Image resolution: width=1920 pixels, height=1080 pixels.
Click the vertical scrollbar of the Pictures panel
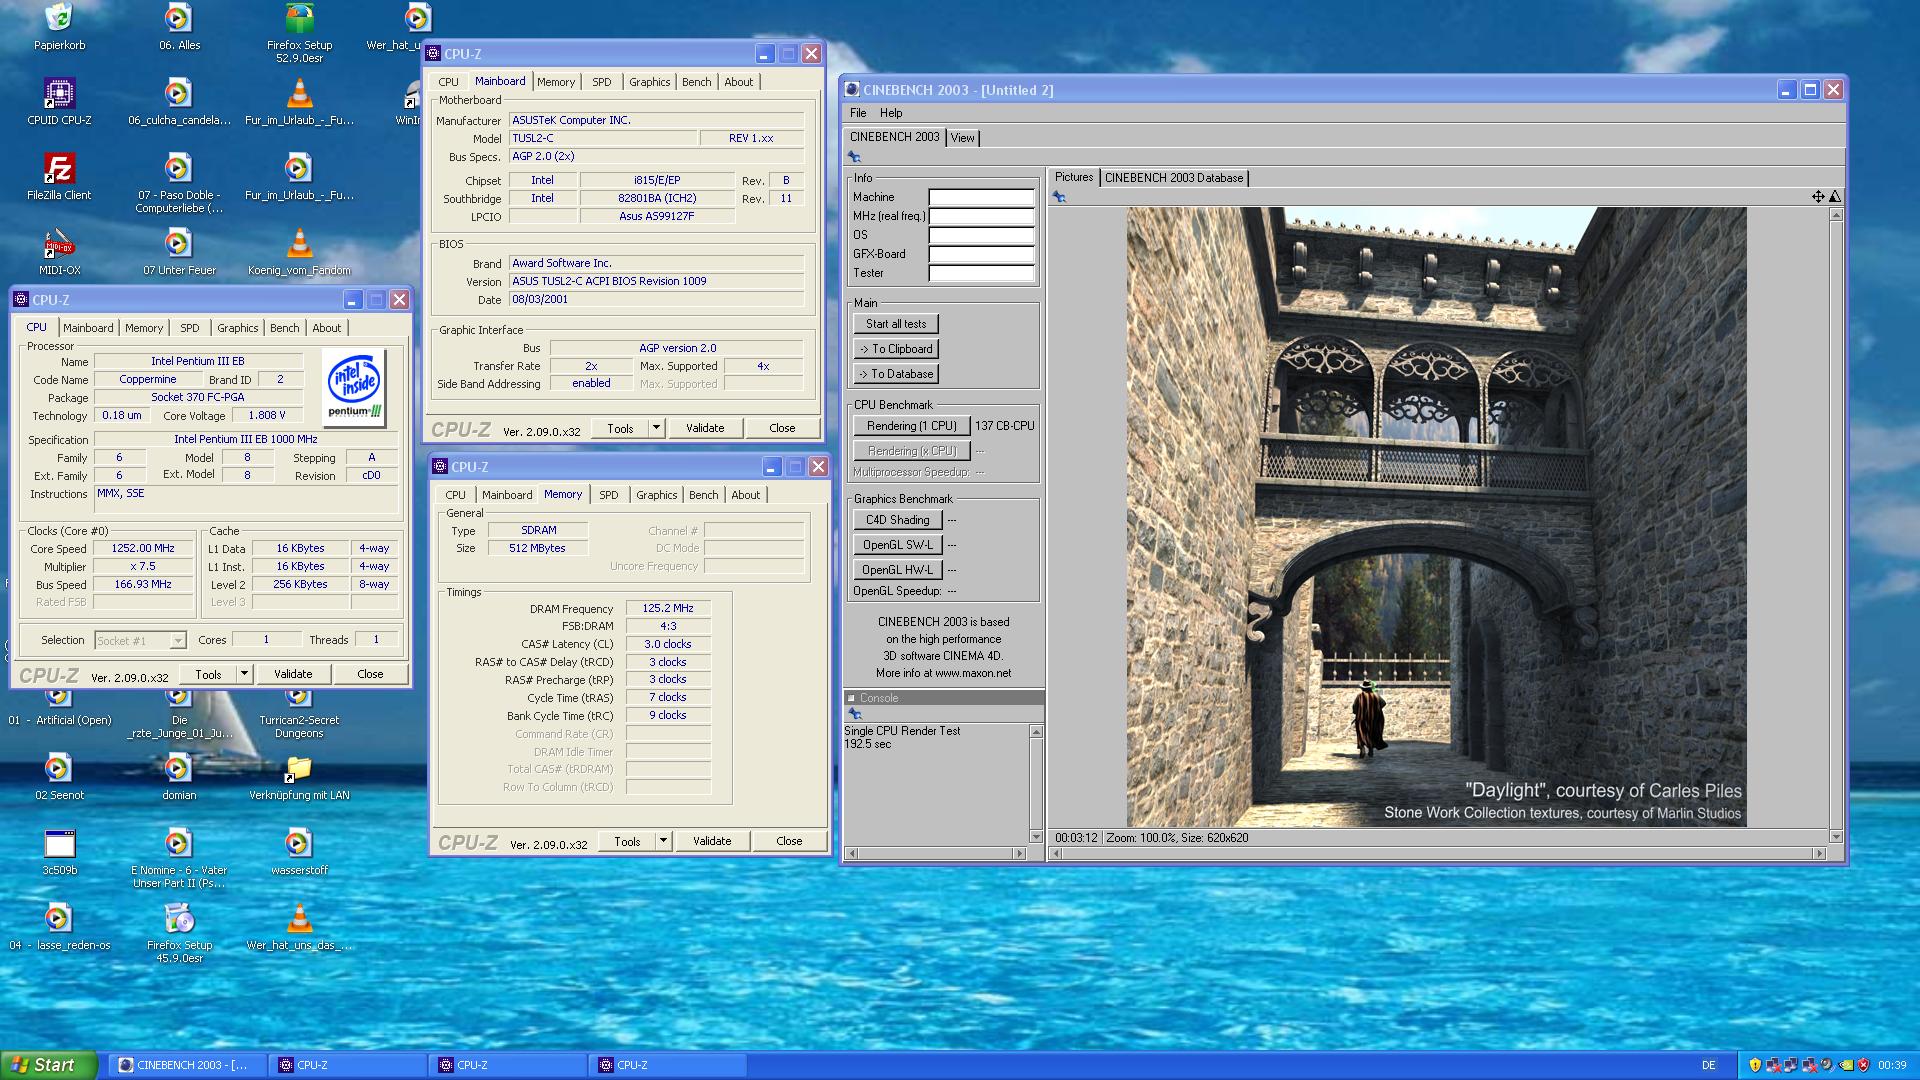tap(1836, 526)
